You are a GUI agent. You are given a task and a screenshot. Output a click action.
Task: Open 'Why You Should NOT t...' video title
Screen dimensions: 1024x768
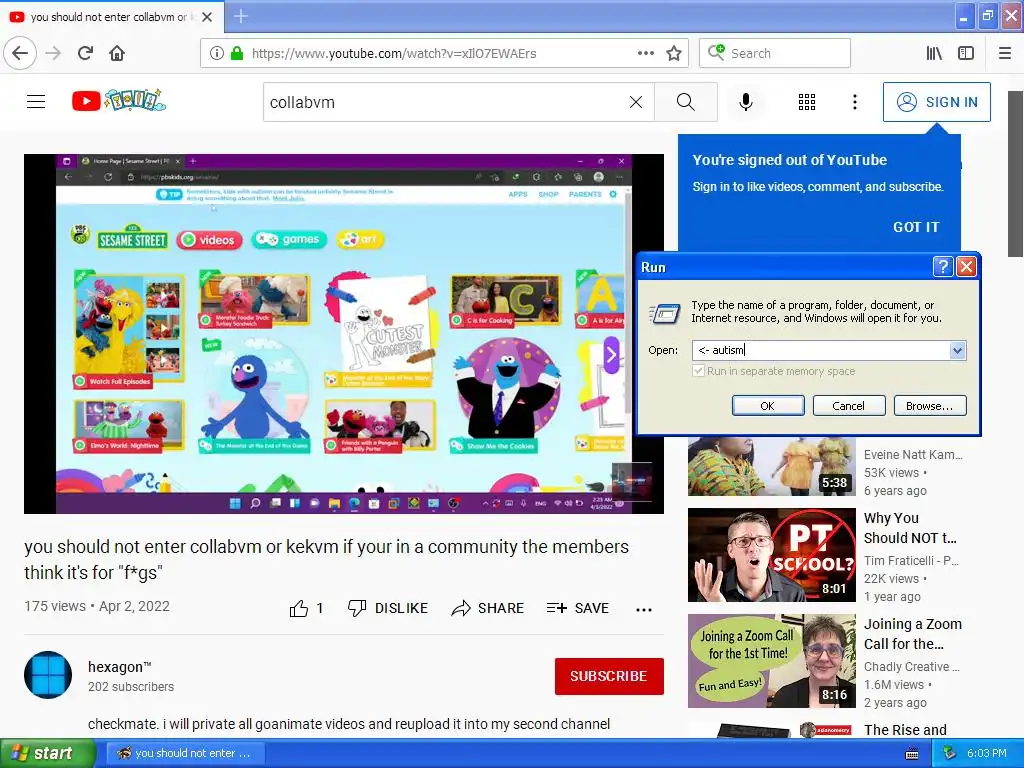click(x=910, y=528)
